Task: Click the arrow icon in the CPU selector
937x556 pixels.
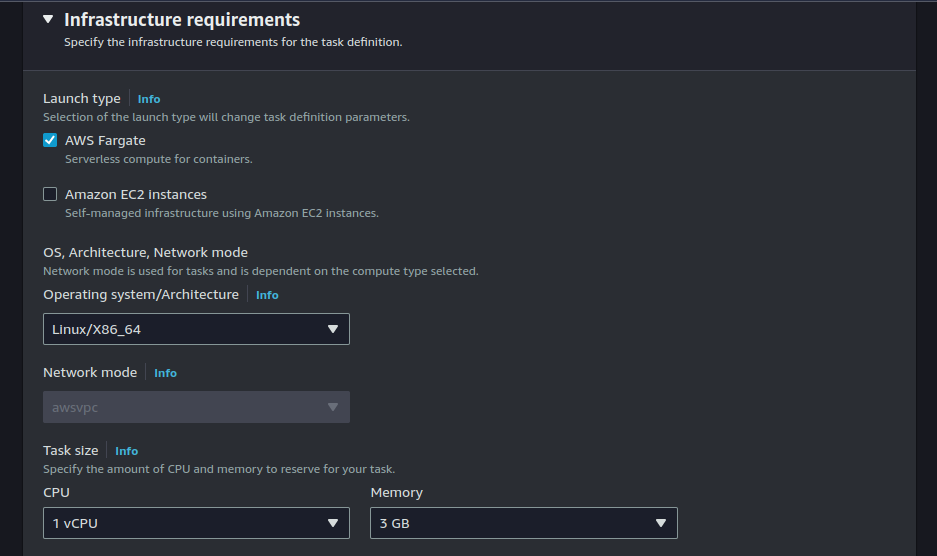Action: pos(333,523)
